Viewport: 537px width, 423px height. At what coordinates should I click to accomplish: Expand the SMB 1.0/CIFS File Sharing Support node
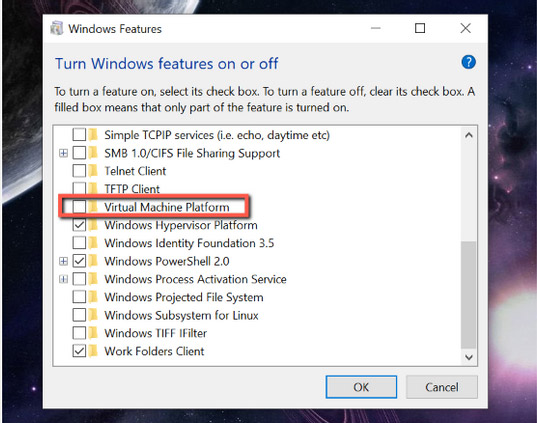coord(63,153)
